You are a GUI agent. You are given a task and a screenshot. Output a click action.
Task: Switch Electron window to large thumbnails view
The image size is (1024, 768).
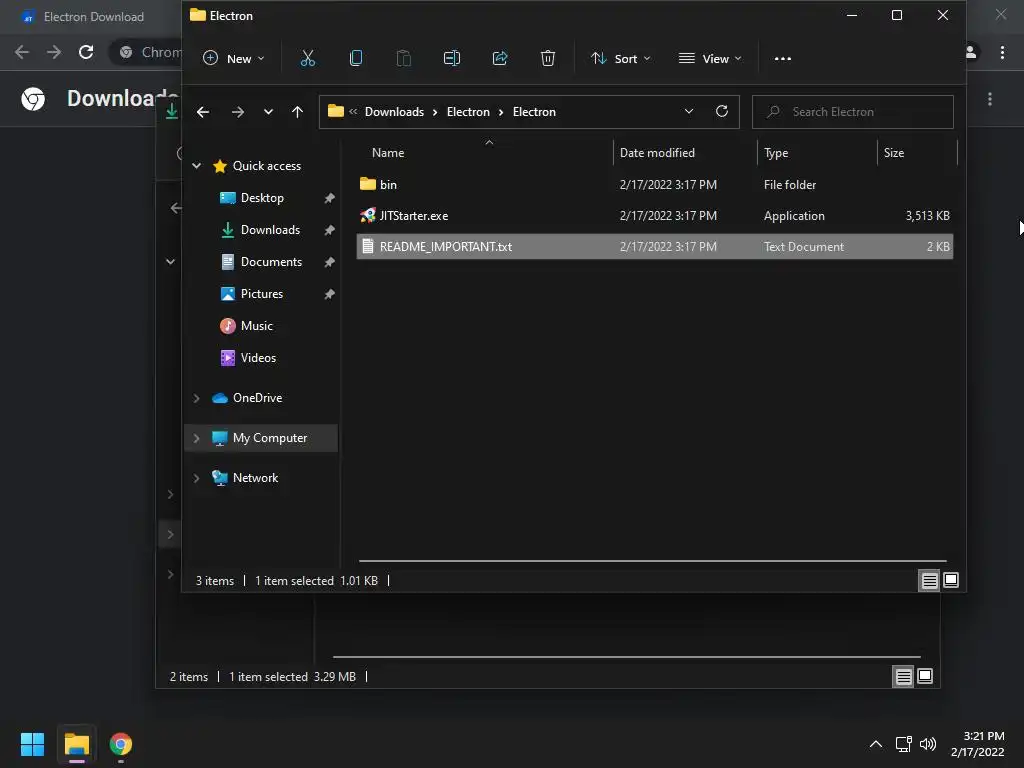(x=951, y=580)
